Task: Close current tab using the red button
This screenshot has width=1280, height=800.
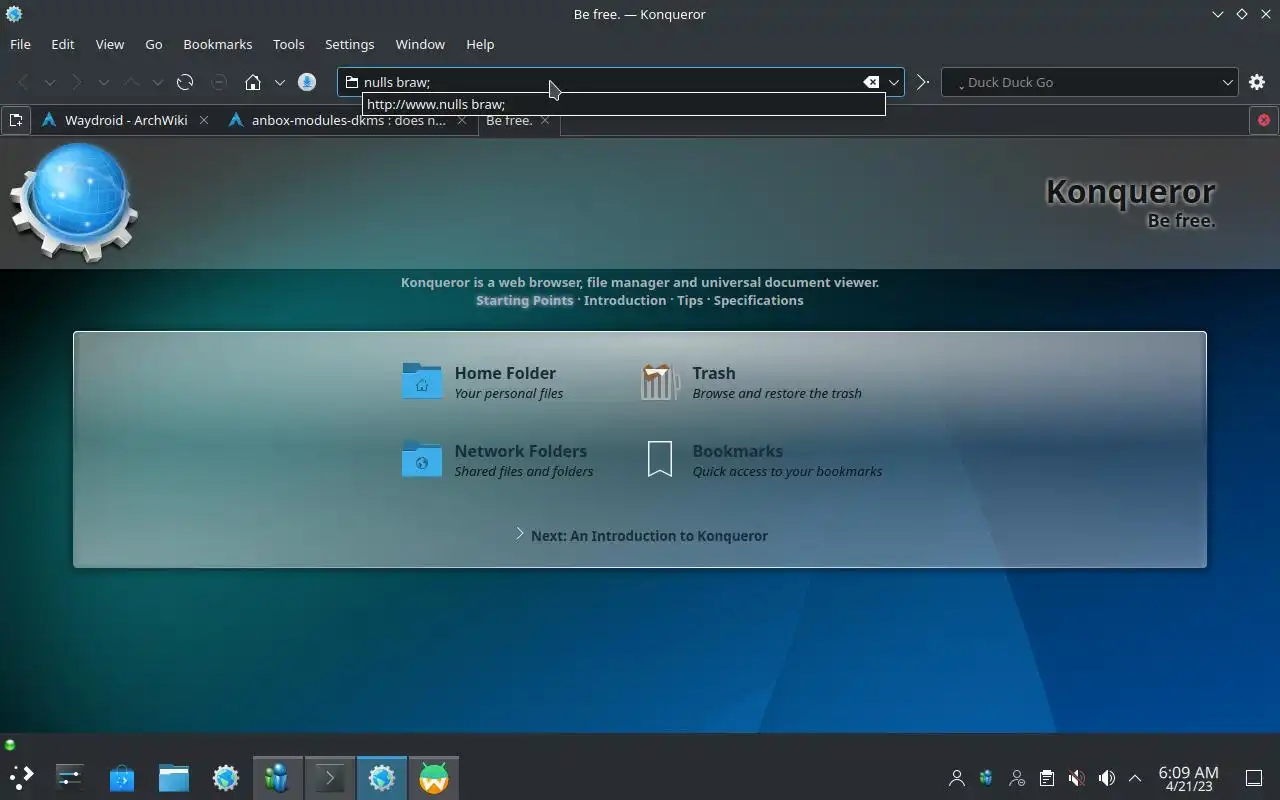Action: (1264, 120)
